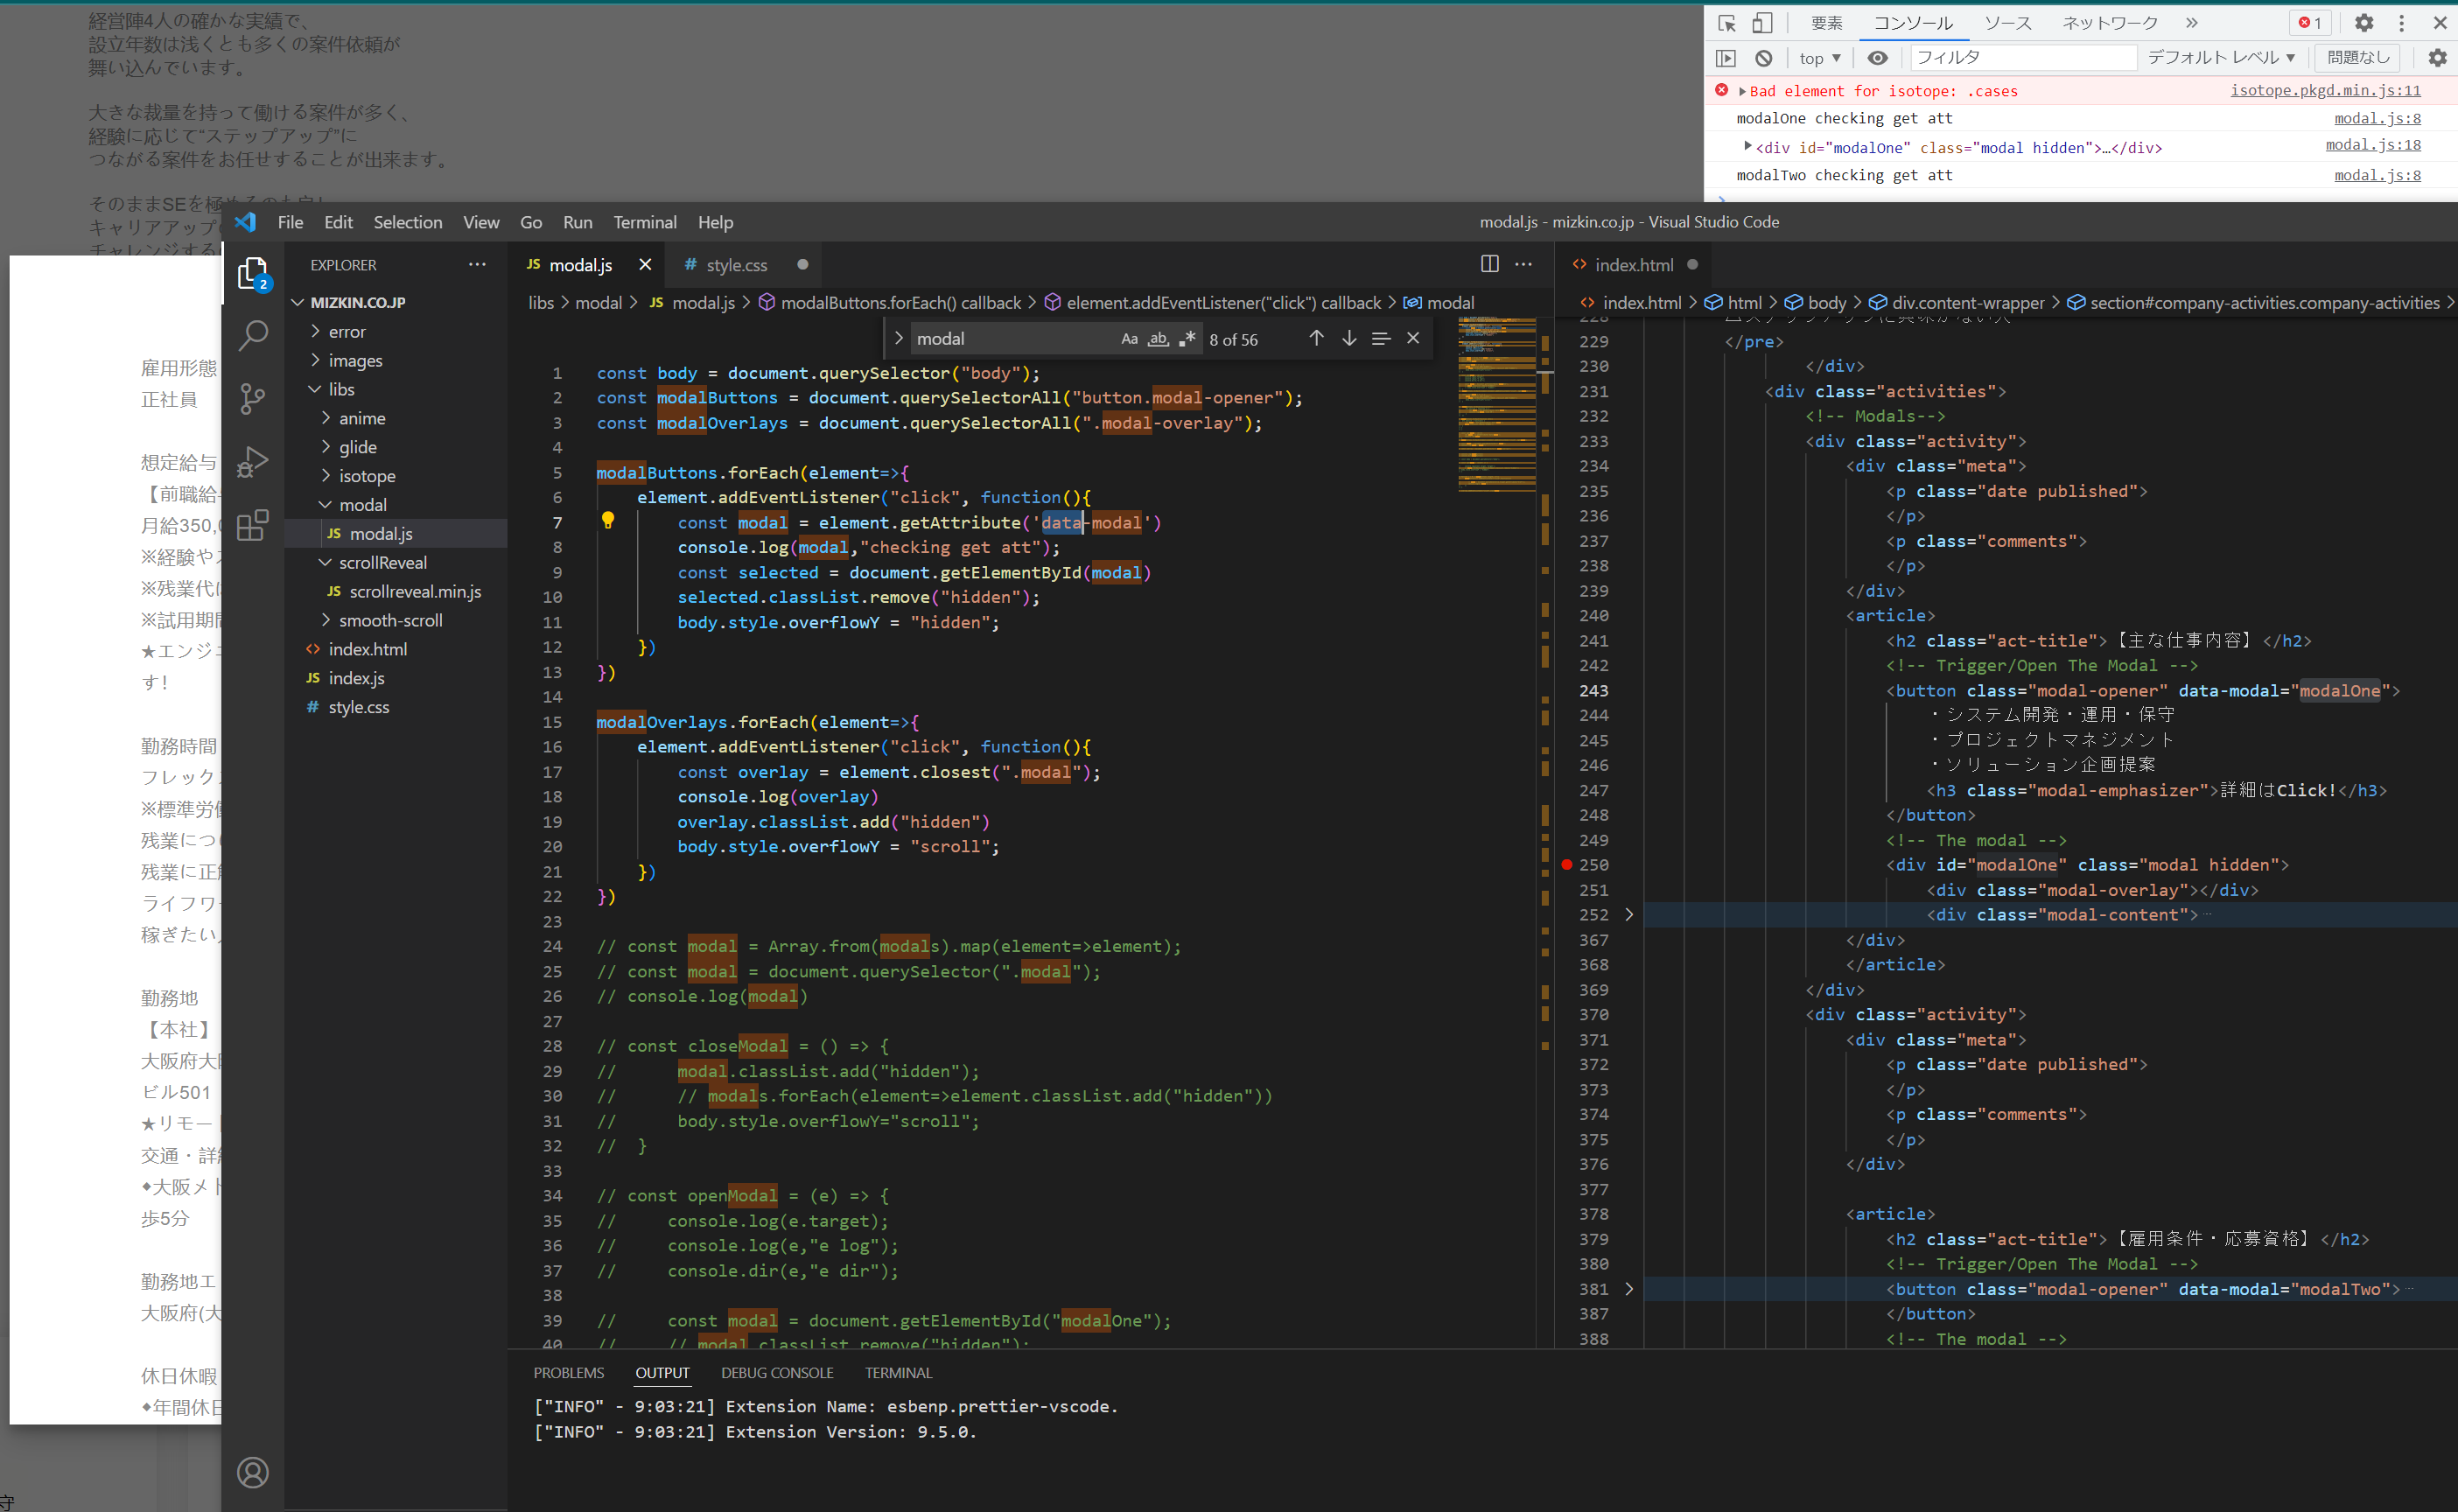Open the Search view in activity bar
2458x1512 pixels.
coord(253,335)
